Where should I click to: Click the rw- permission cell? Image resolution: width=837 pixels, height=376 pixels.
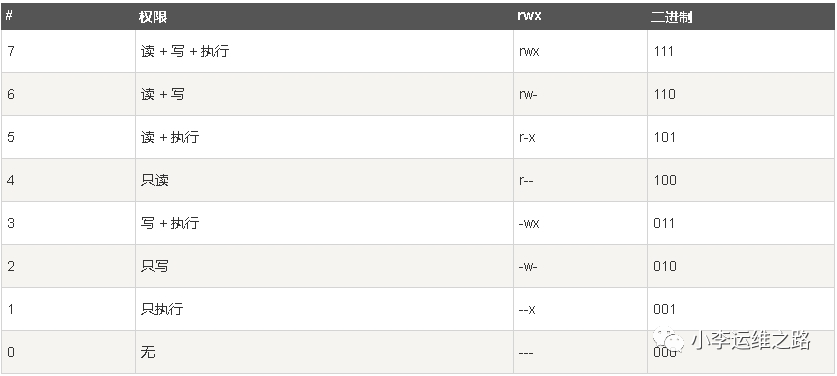[580, 94]
